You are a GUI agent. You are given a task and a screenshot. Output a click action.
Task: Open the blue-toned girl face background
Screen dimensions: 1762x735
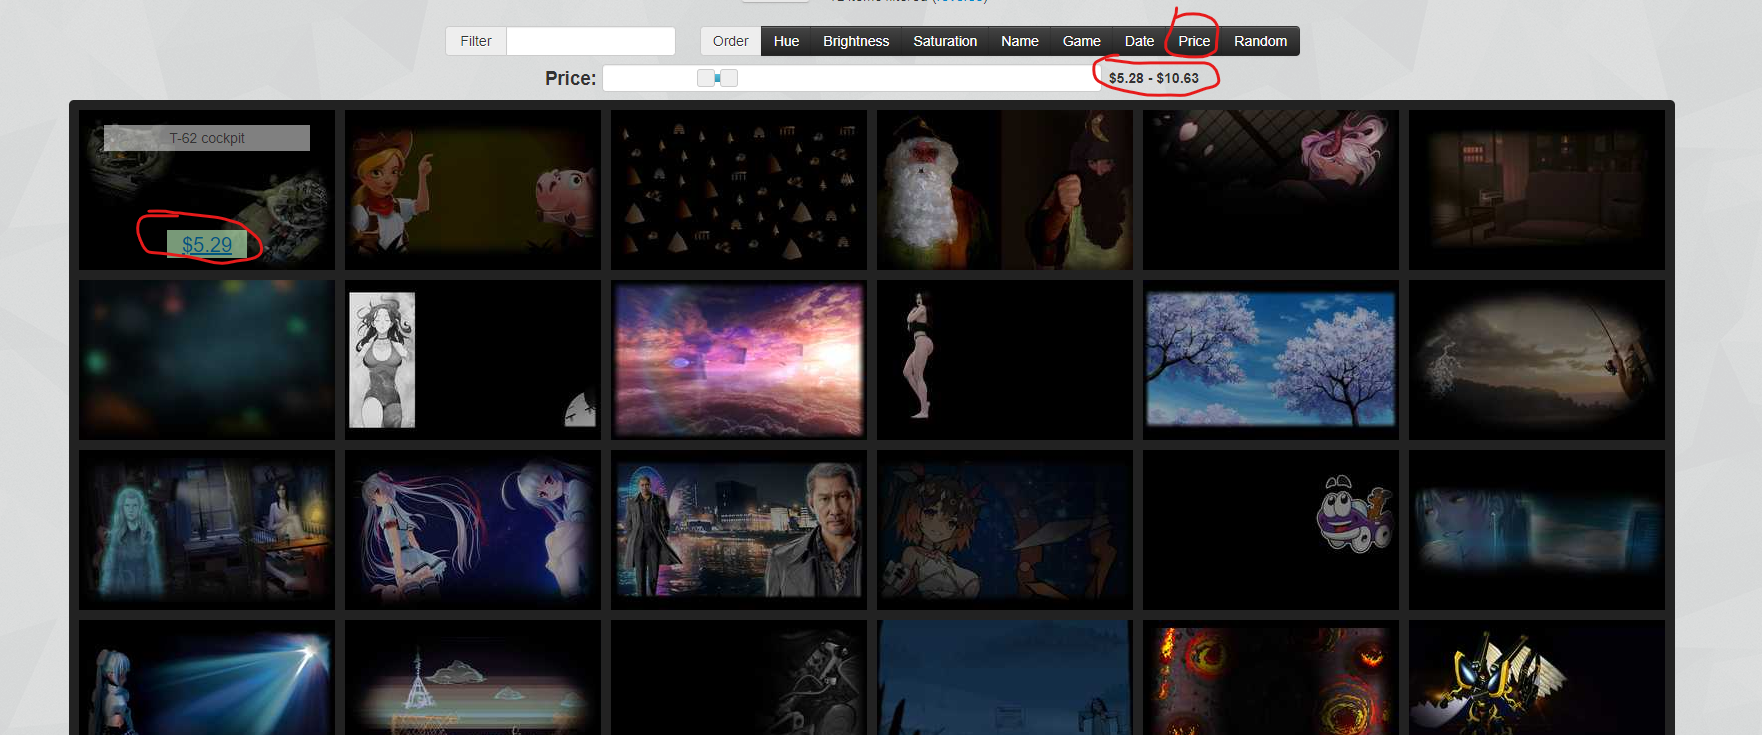pyautogui.click(x=1537, y=530)
